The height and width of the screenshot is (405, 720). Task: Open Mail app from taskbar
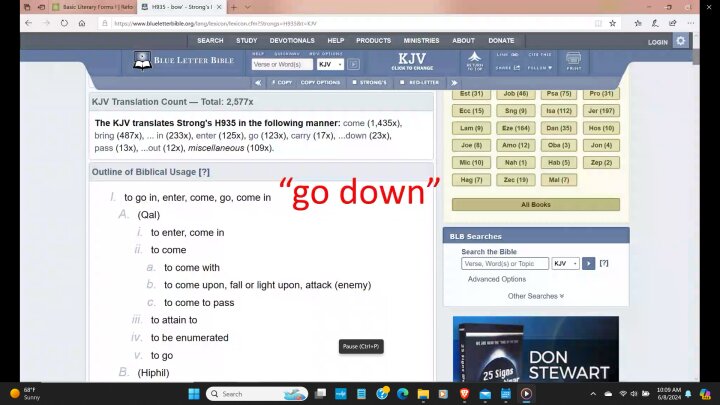485,394
